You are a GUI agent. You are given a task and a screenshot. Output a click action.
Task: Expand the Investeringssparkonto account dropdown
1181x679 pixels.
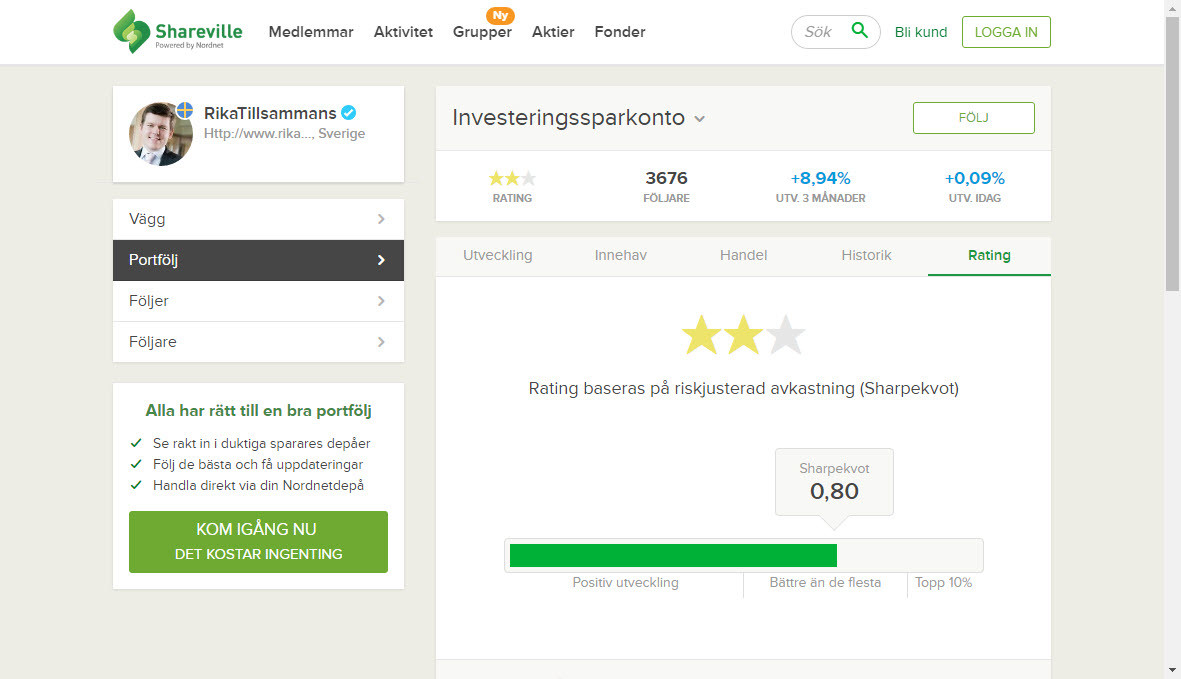coord(699,119)
